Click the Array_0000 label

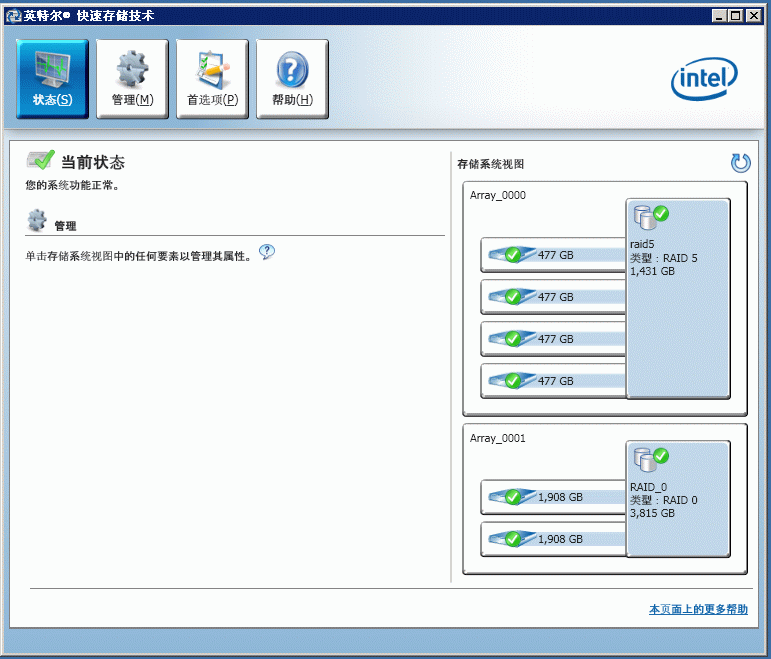[498, 195]
